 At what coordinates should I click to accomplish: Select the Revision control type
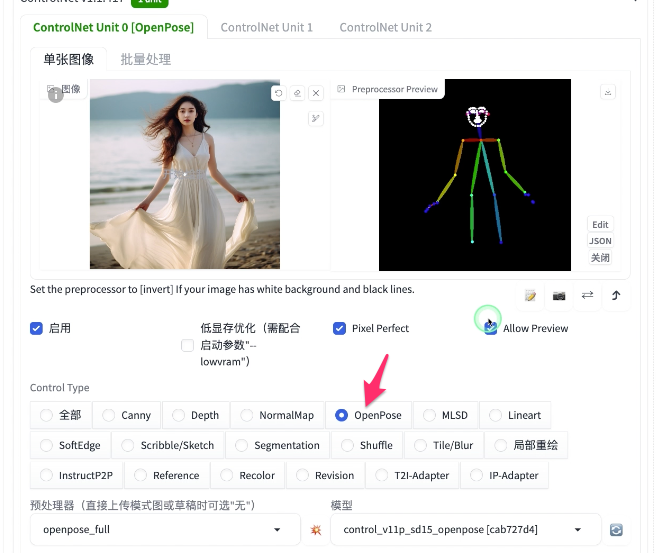coord(325,475)
